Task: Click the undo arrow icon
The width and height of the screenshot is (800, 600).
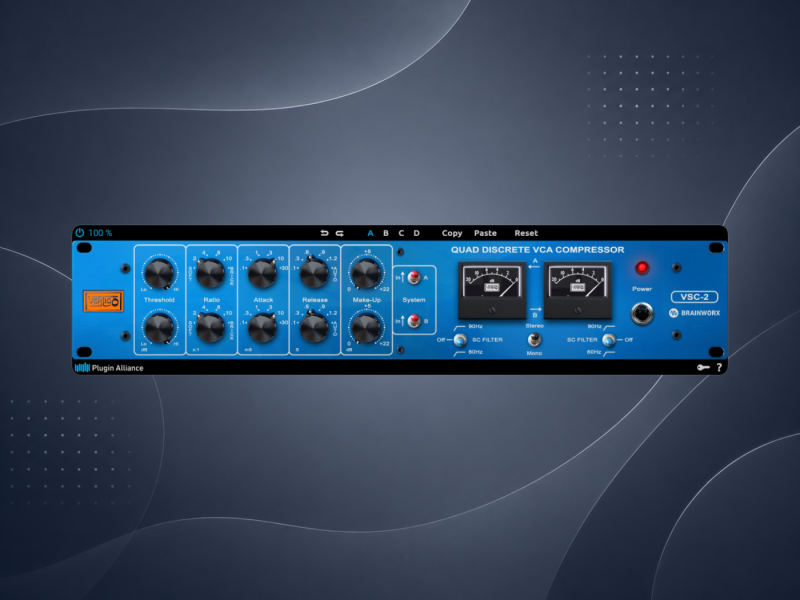Action: coord(324,233)
